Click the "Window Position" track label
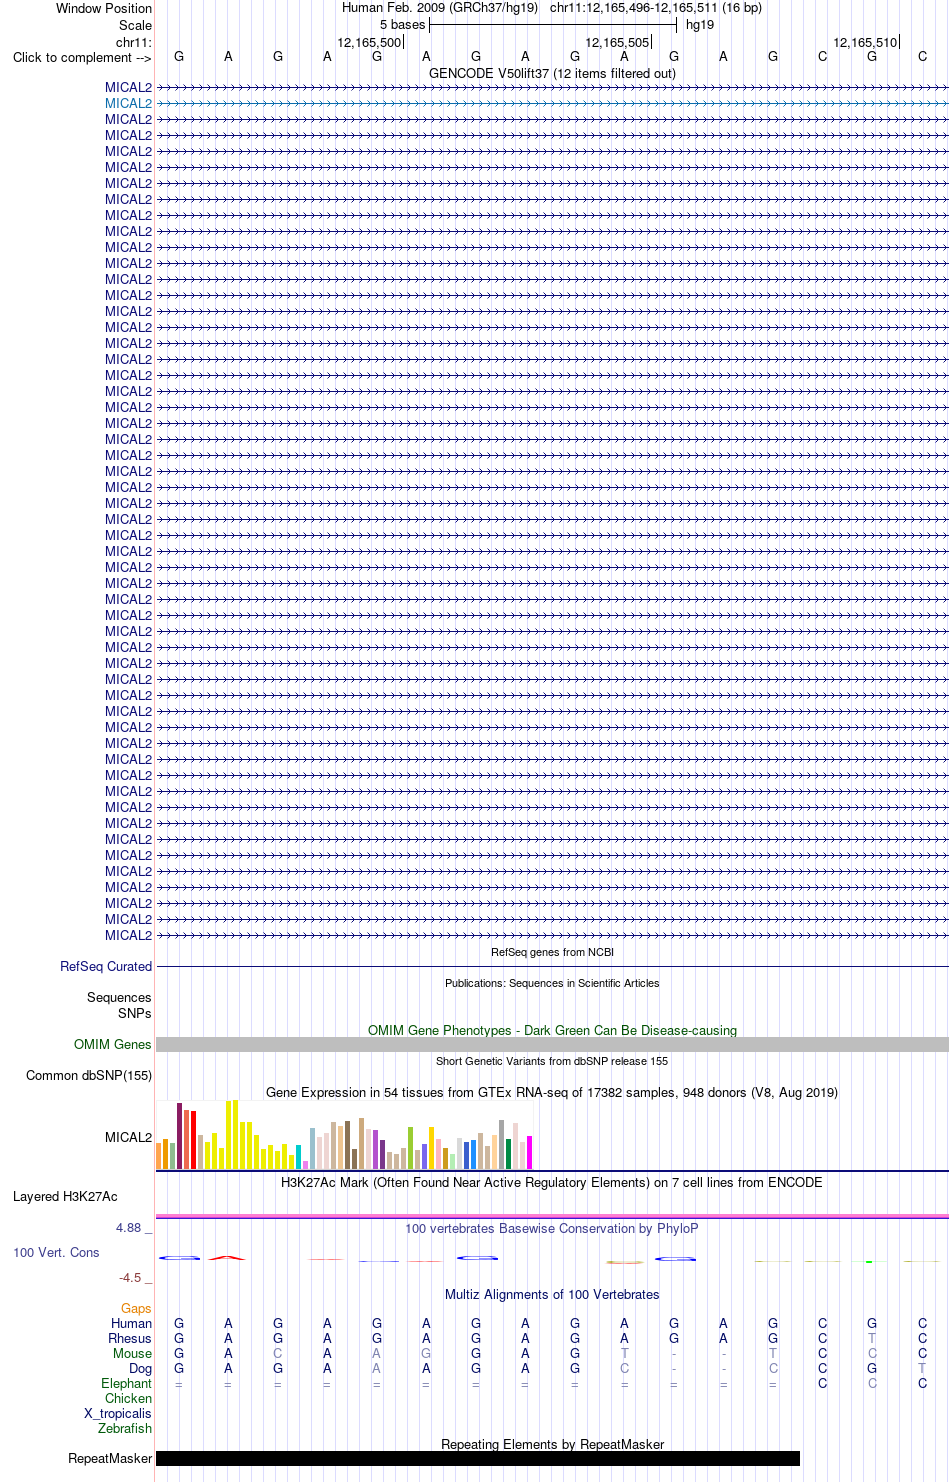Viewport: 950px width, 1482px height. [x=104, y=8]
